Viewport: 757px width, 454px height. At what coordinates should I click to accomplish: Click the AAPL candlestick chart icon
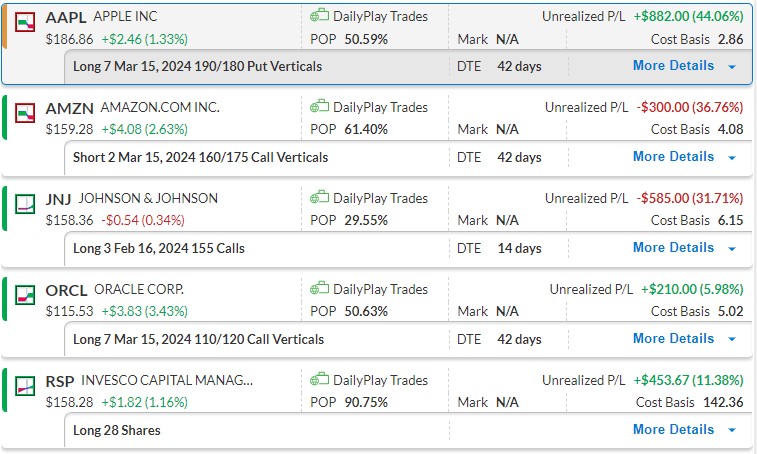pos(27,21)
